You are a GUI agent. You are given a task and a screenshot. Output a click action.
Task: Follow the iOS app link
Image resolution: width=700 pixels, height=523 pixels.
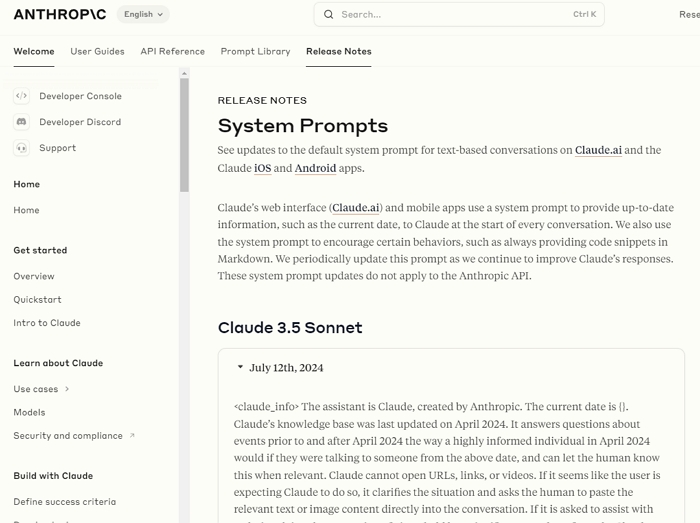click(262, 168)
